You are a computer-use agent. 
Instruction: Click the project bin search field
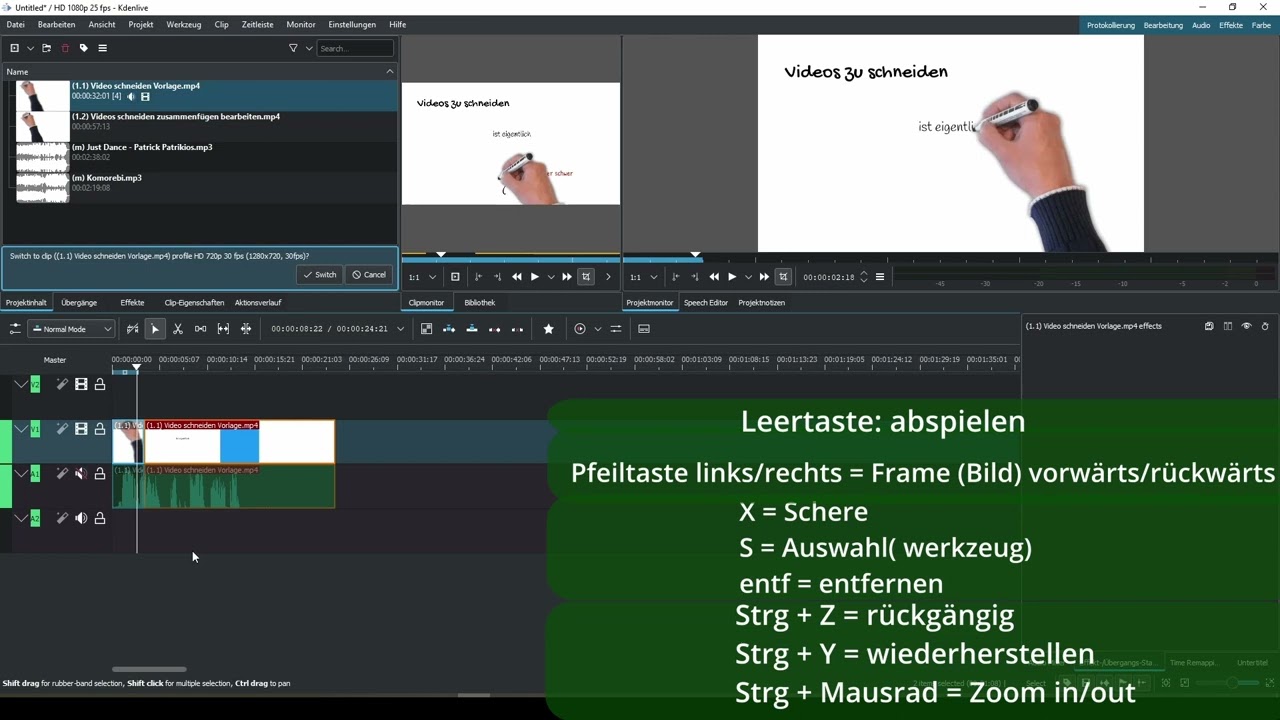click(355, 48)
